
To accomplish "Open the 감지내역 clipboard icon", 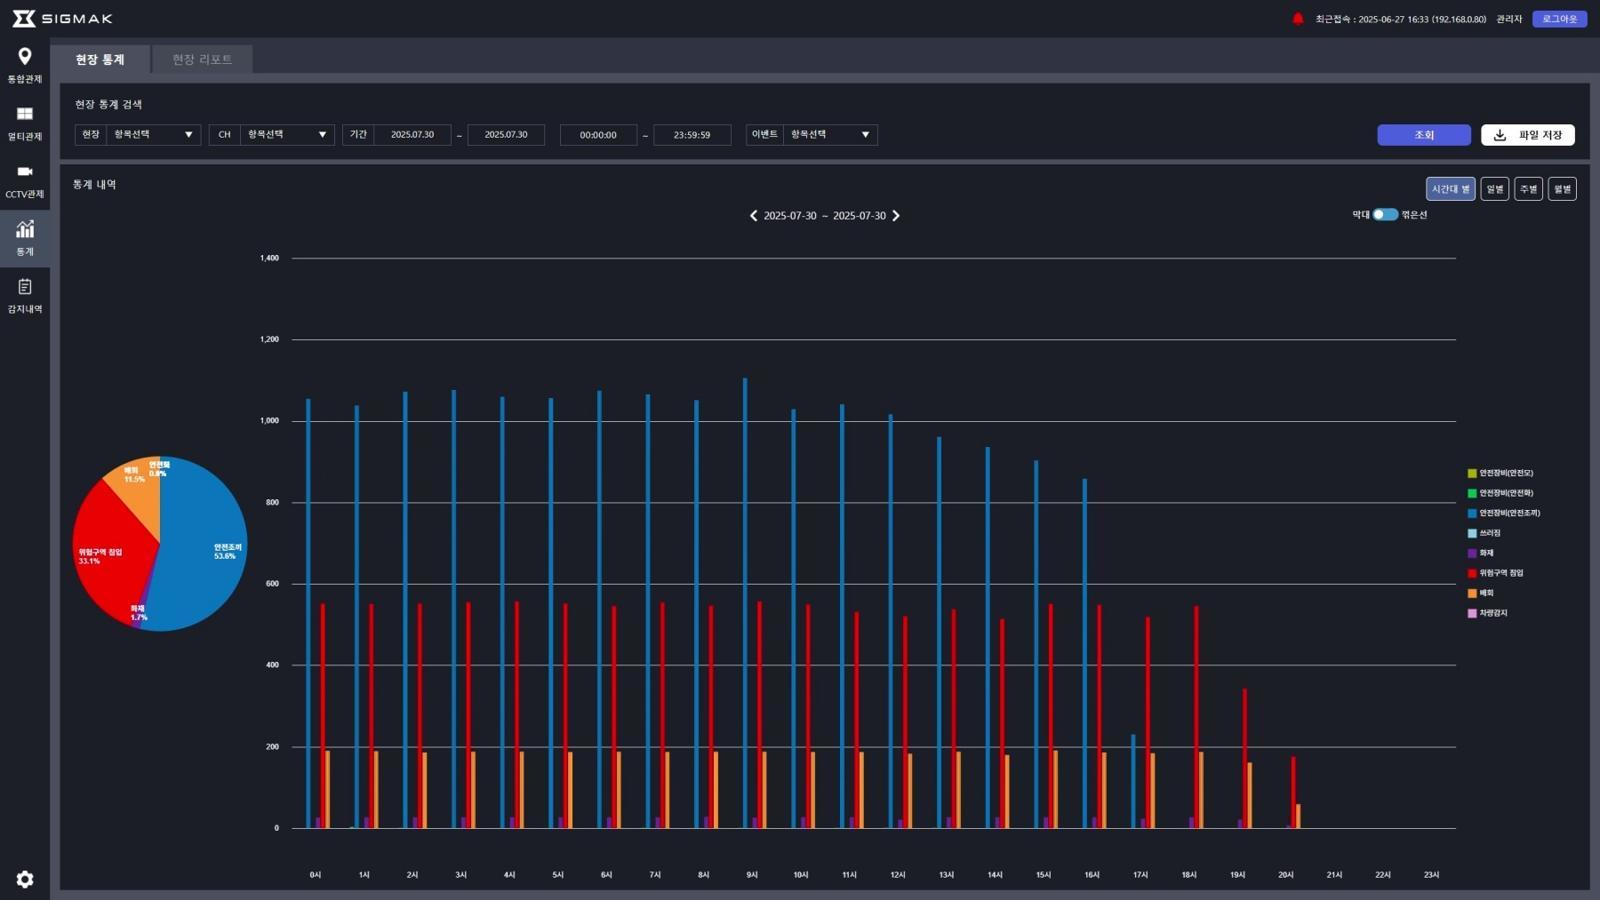I will pos(25,287).
